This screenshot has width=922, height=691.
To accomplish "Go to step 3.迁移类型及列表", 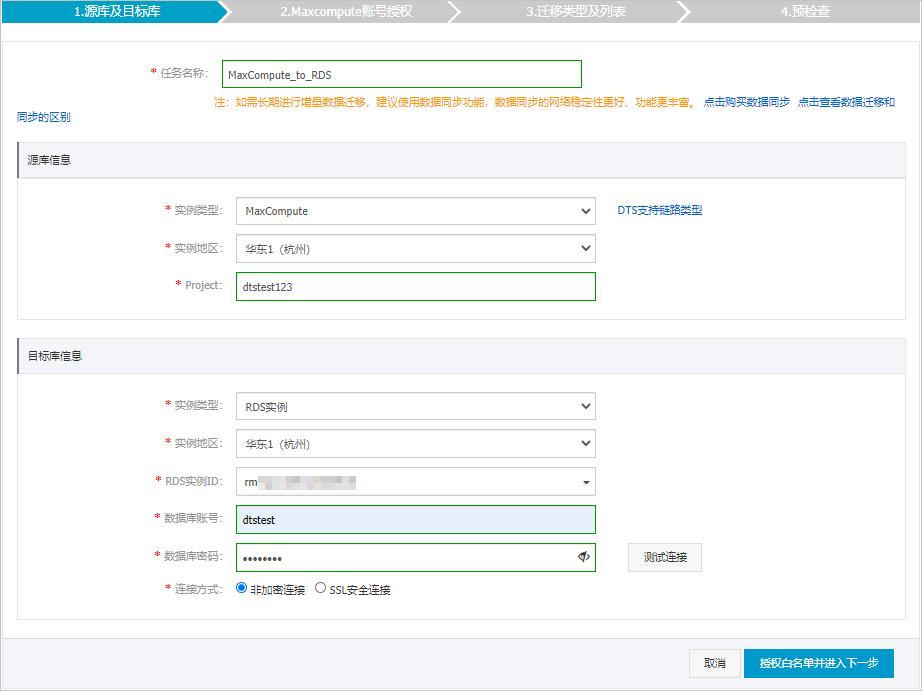I will 576,11.
